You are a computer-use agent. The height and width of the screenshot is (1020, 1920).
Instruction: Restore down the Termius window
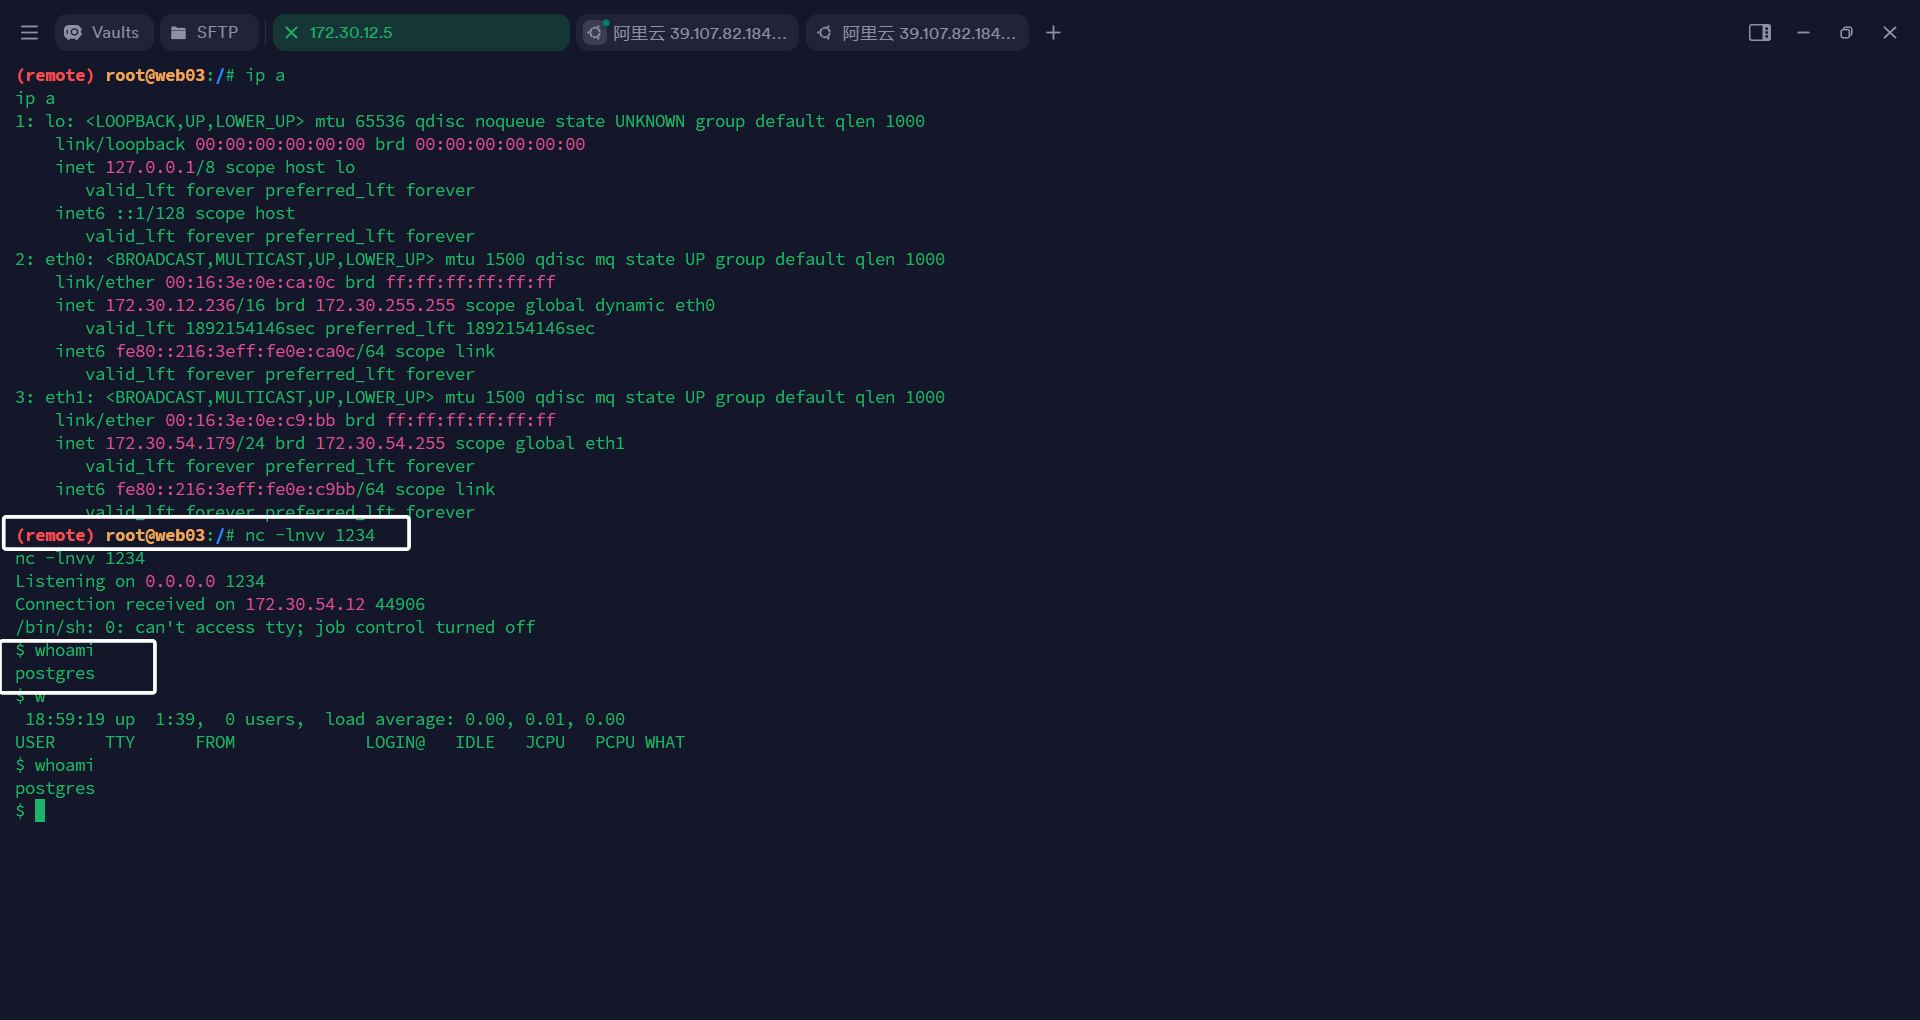(1846, 33)
